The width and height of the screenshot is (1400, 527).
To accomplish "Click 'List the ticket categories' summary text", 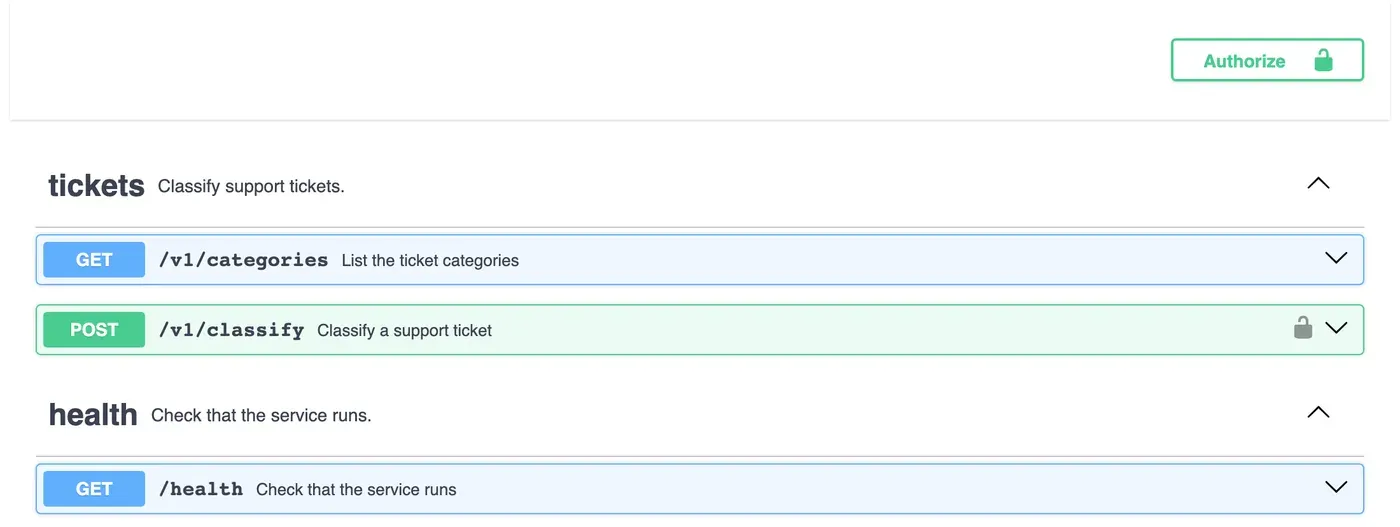I will [430, 260].
